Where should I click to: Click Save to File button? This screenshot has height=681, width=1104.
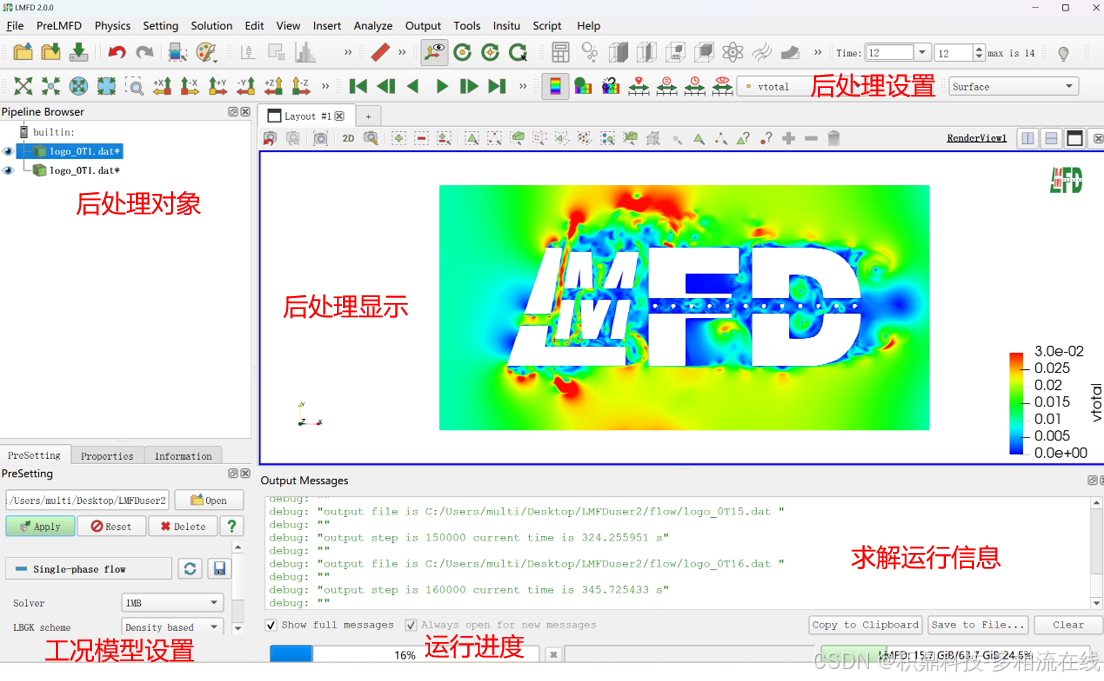coord(977,625)
